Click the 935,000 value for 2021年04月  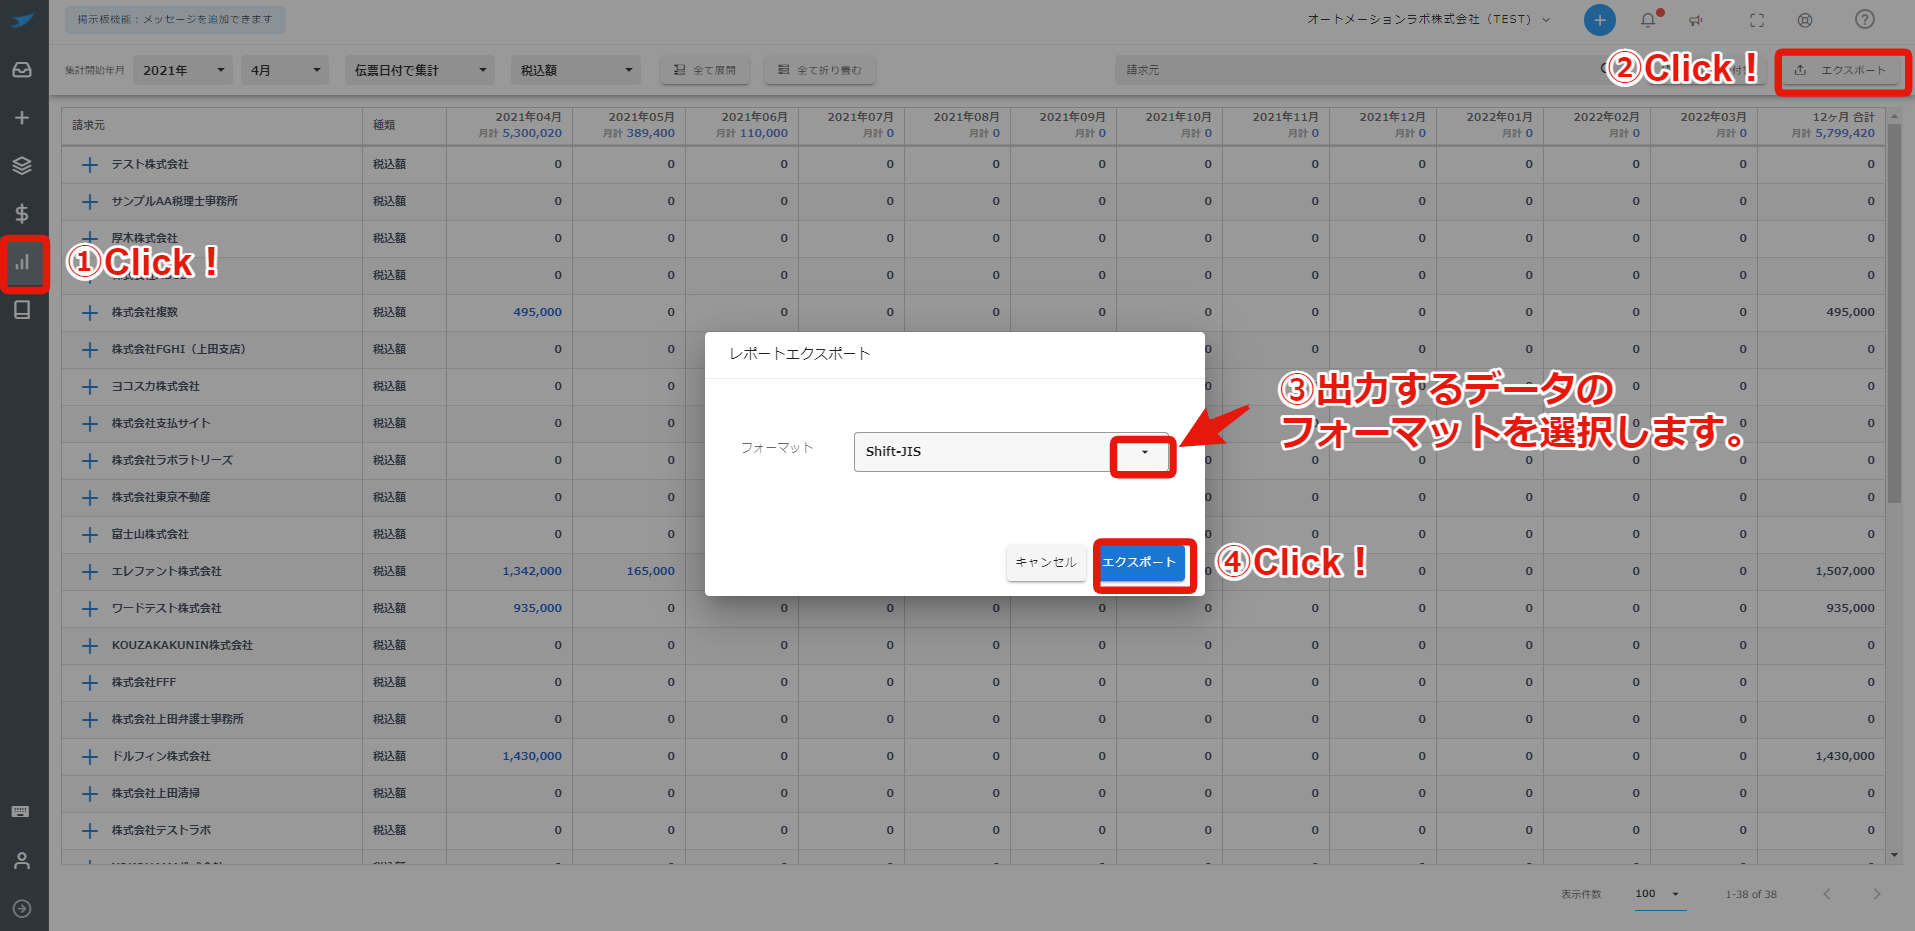point(537,608)
